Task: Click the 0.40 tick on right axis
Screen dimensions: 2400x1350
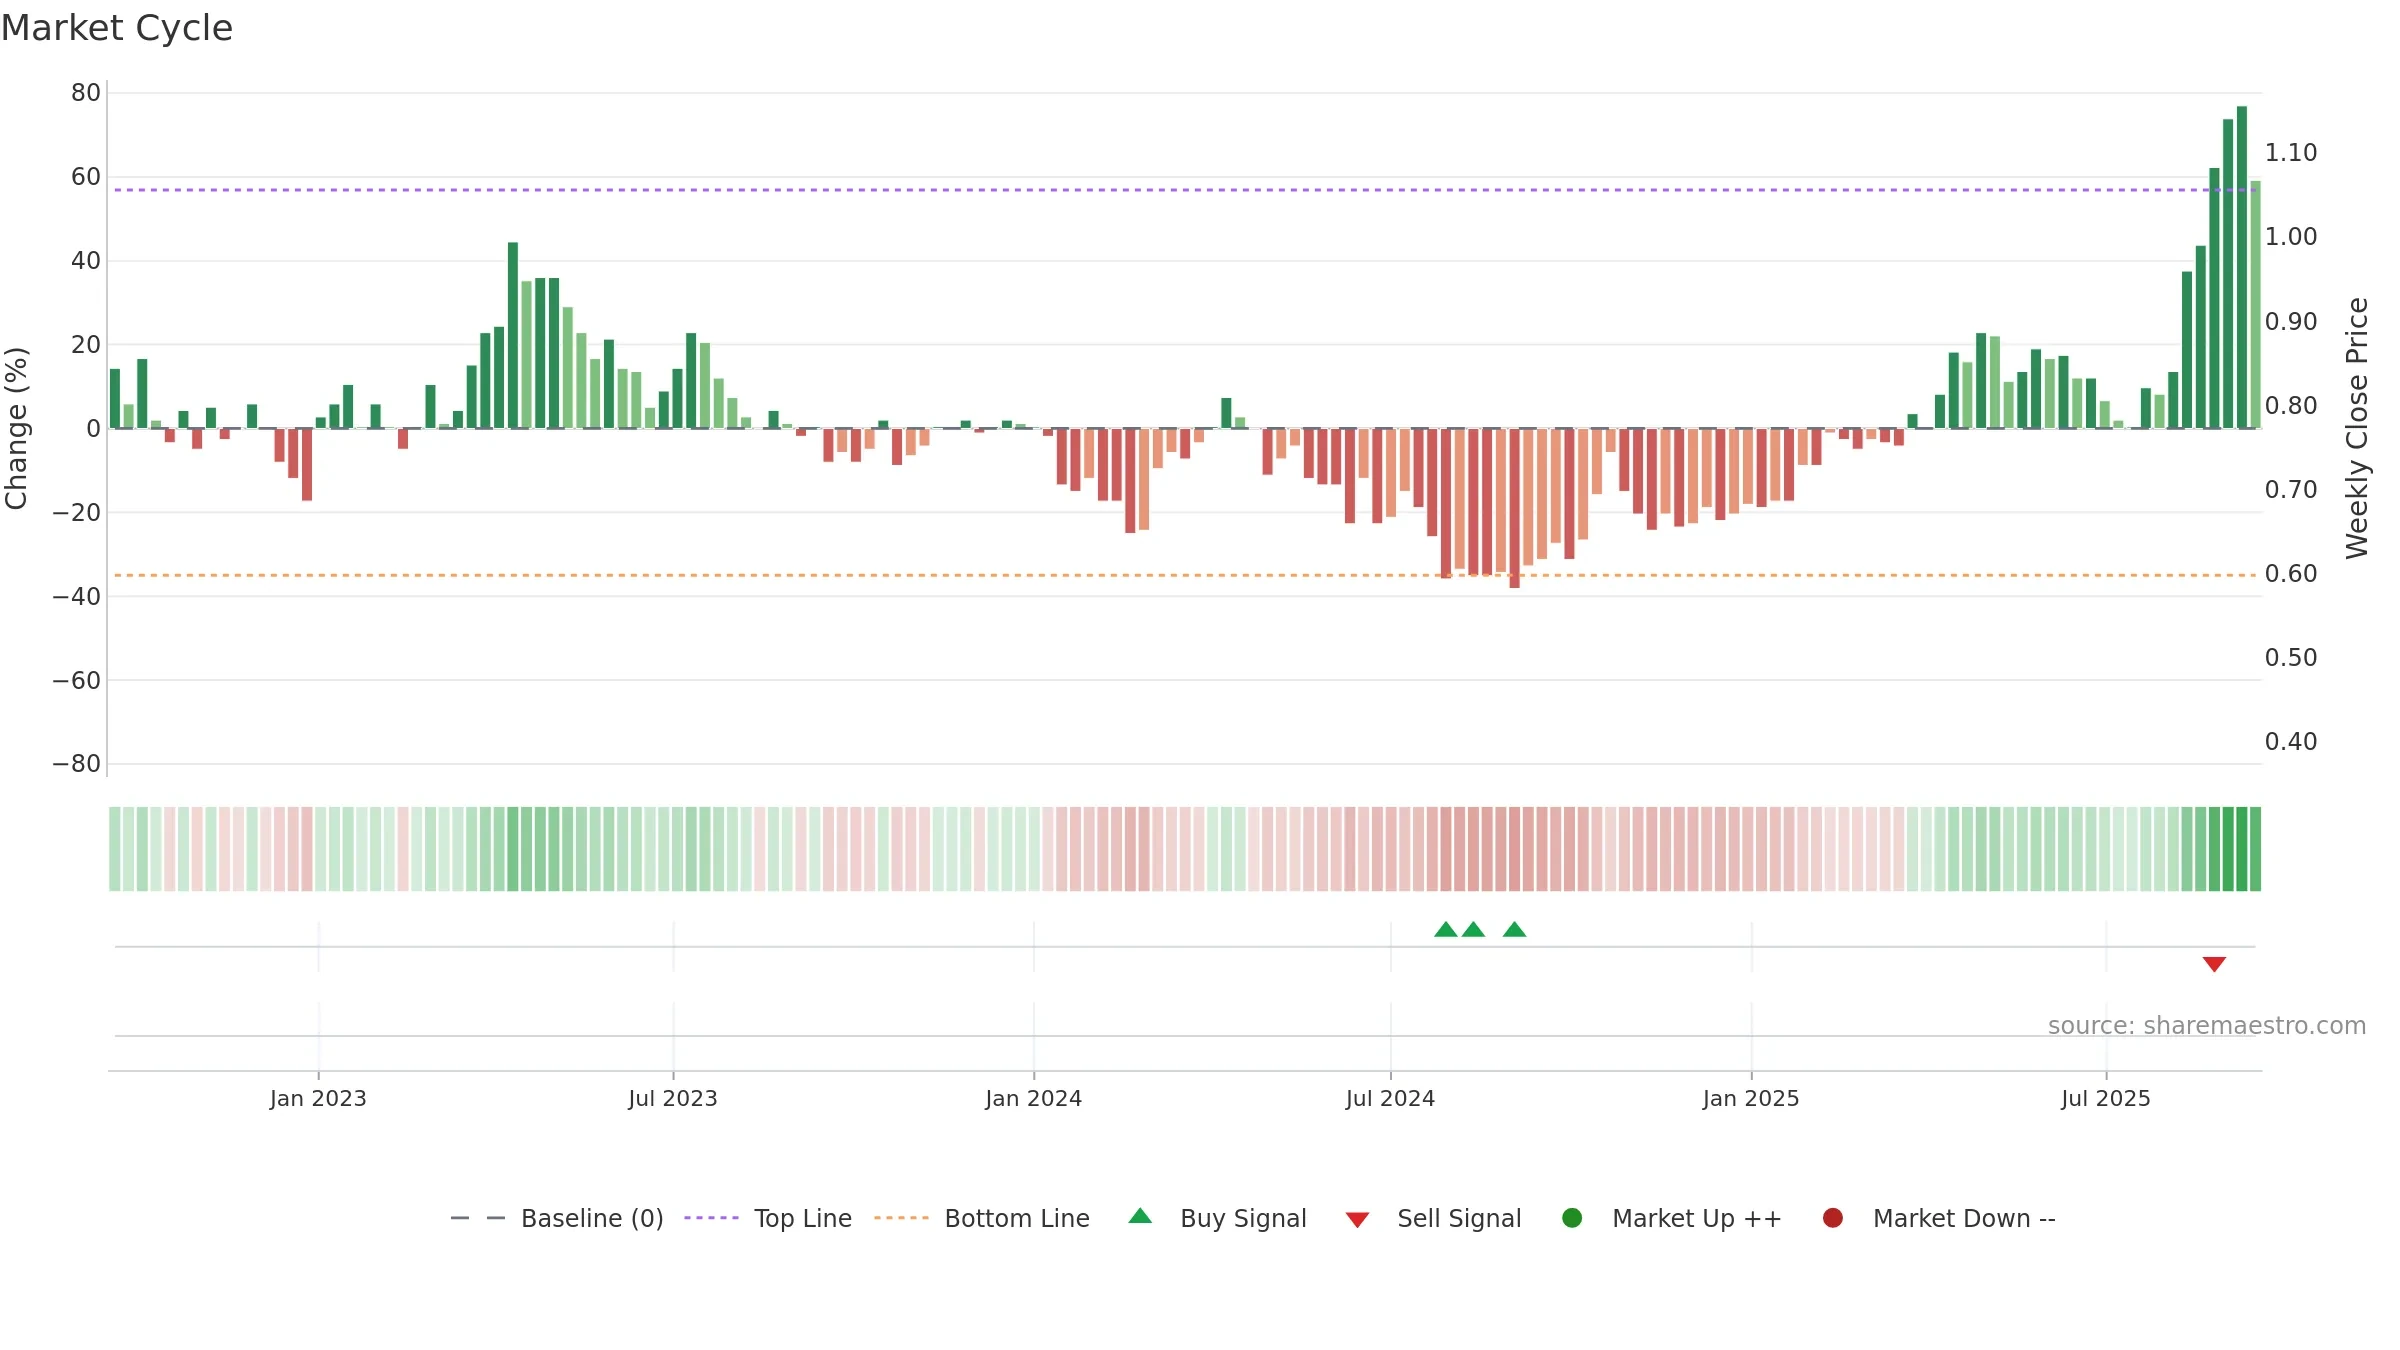Action: 2291,742
